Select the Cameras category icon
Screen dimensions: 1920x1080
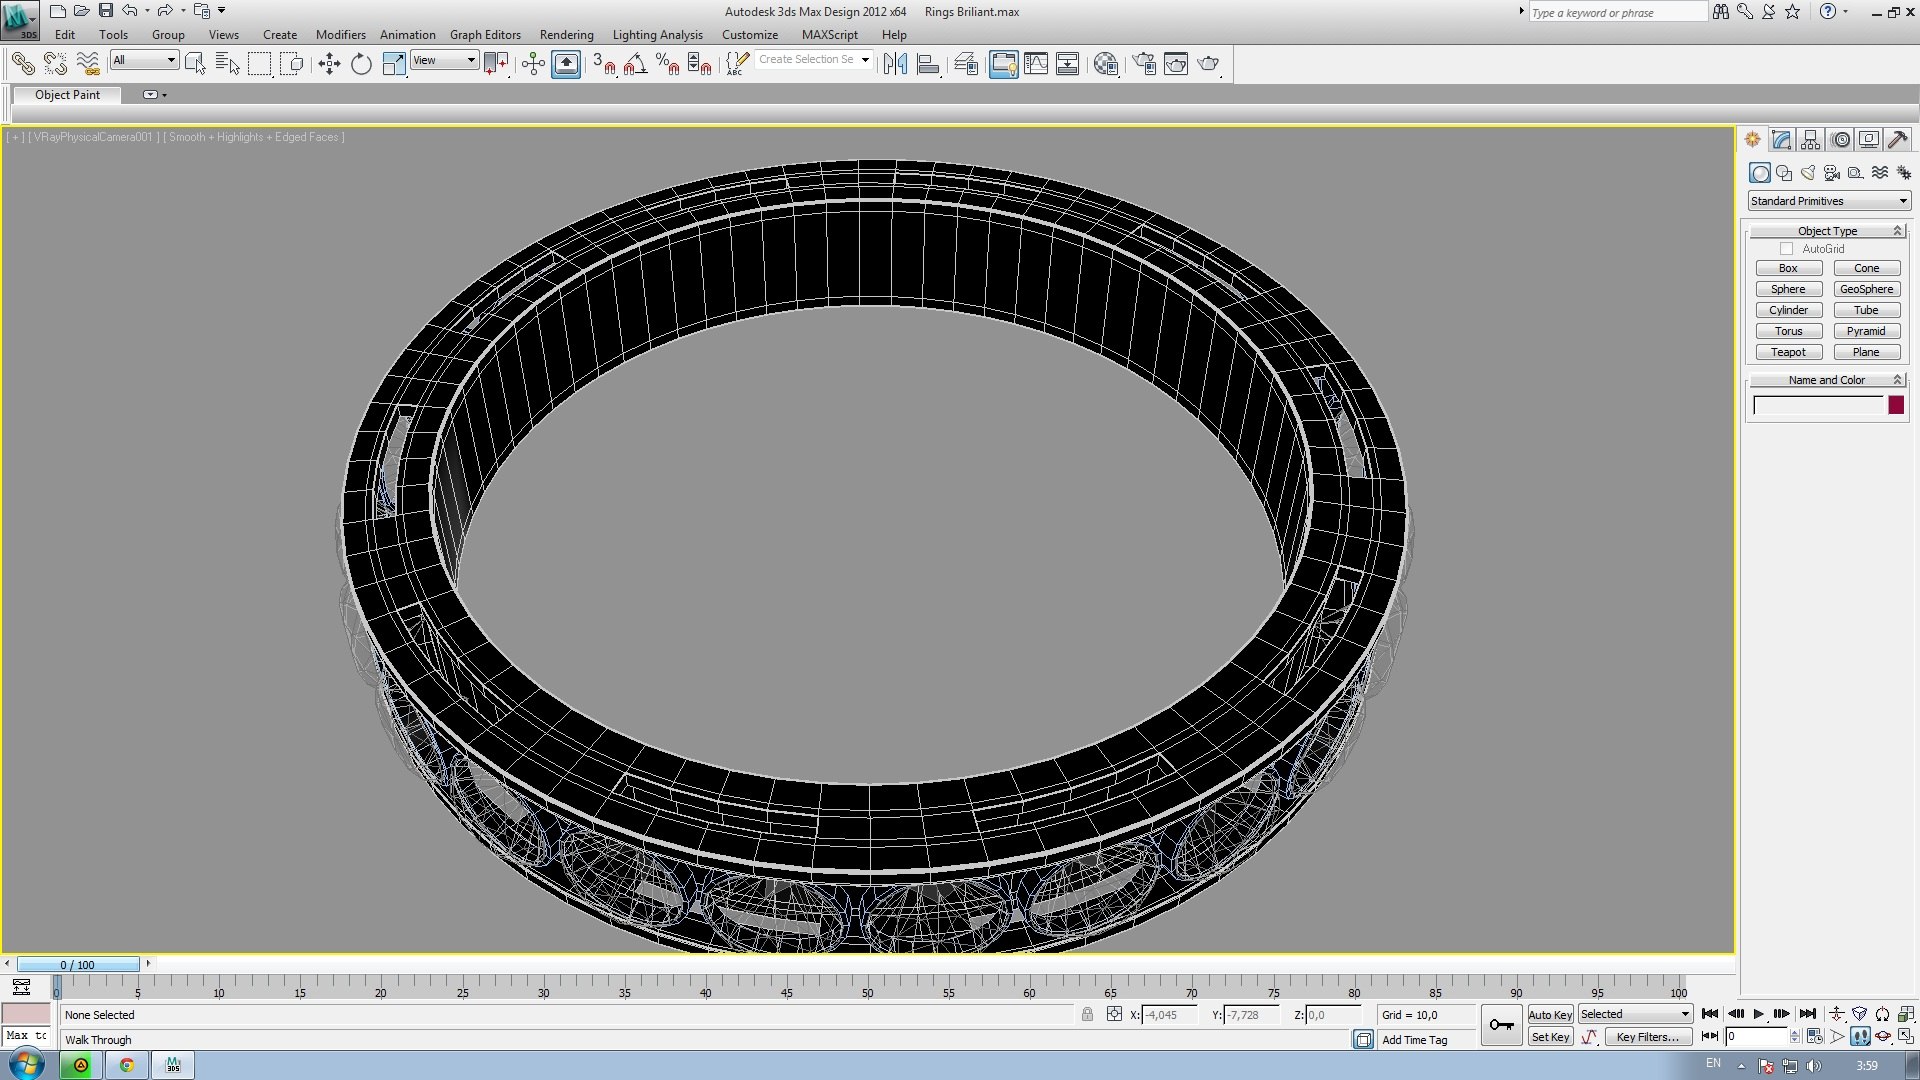point(1831,173)
